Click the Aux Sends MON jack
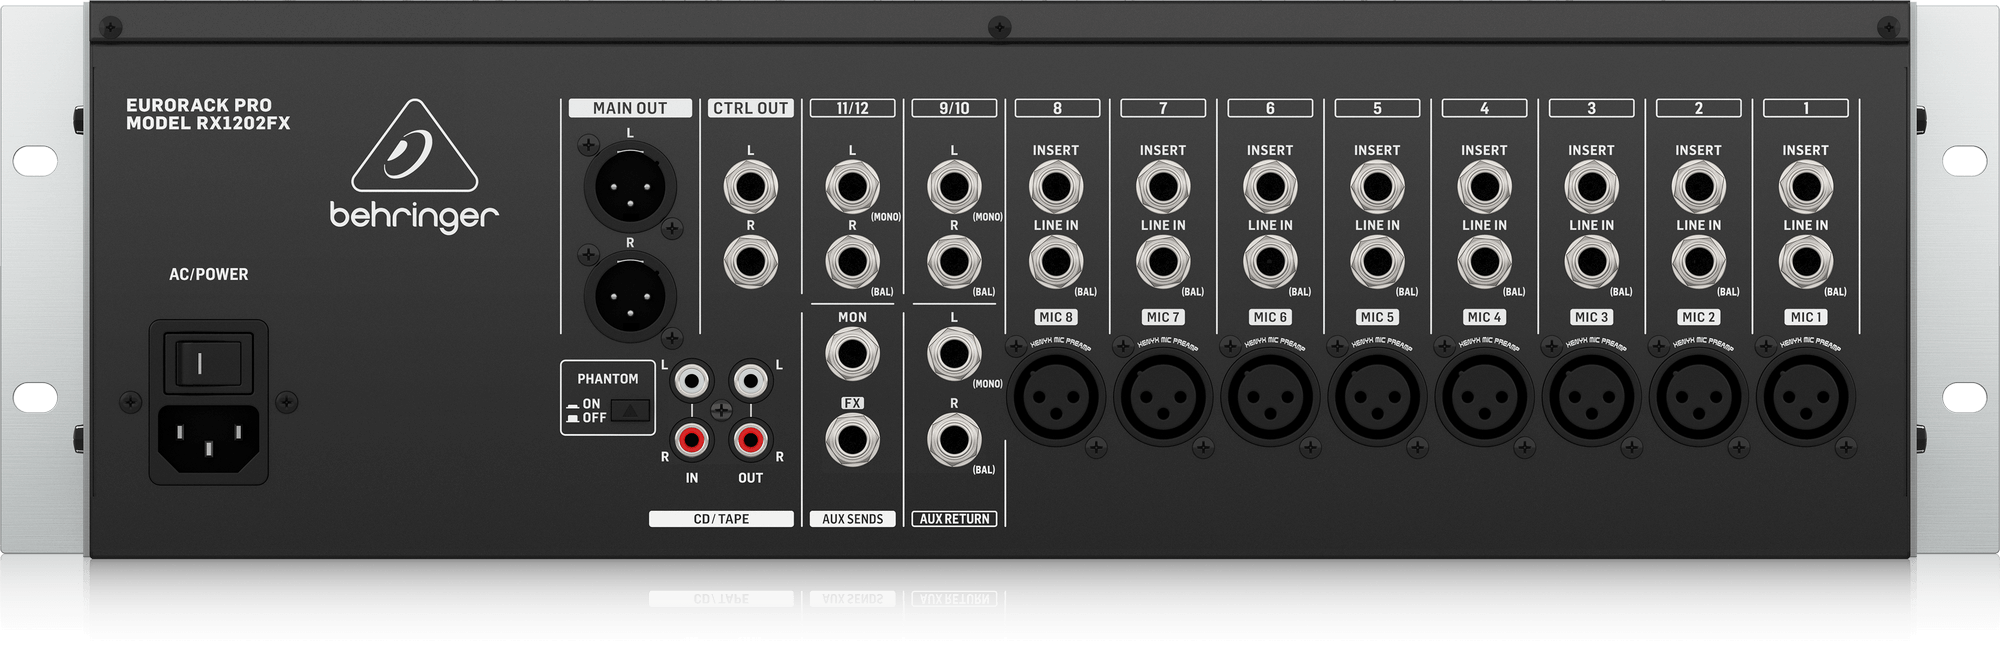Viewport: 2000px width, 657px height. coord(852,355)
